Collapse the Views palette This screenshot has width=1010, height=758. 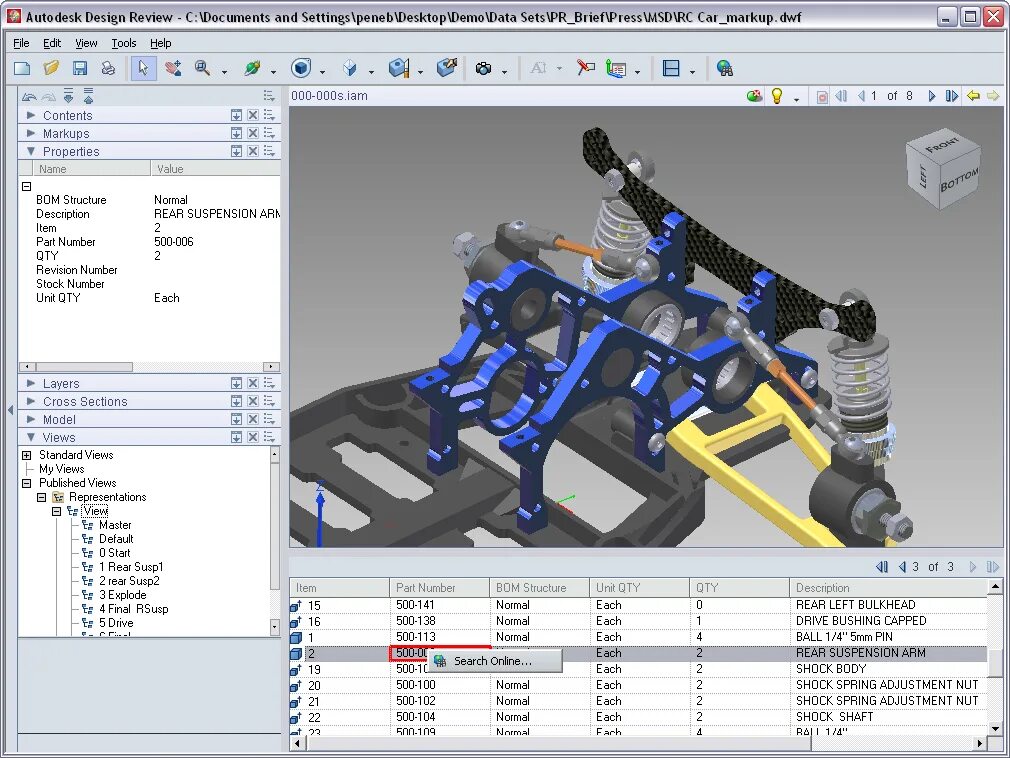point(30,437)
